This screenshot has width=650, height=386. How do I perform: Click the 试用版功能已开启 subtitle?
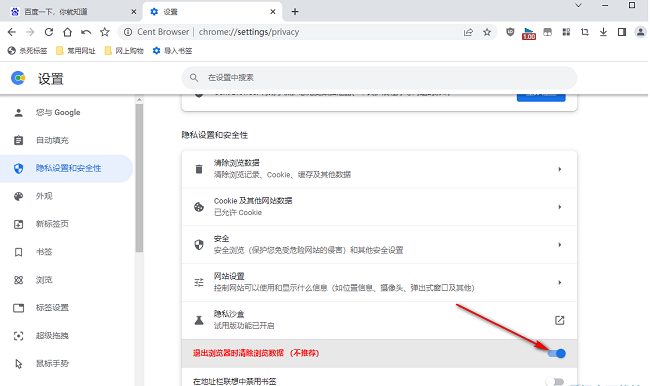pos(244,325)
